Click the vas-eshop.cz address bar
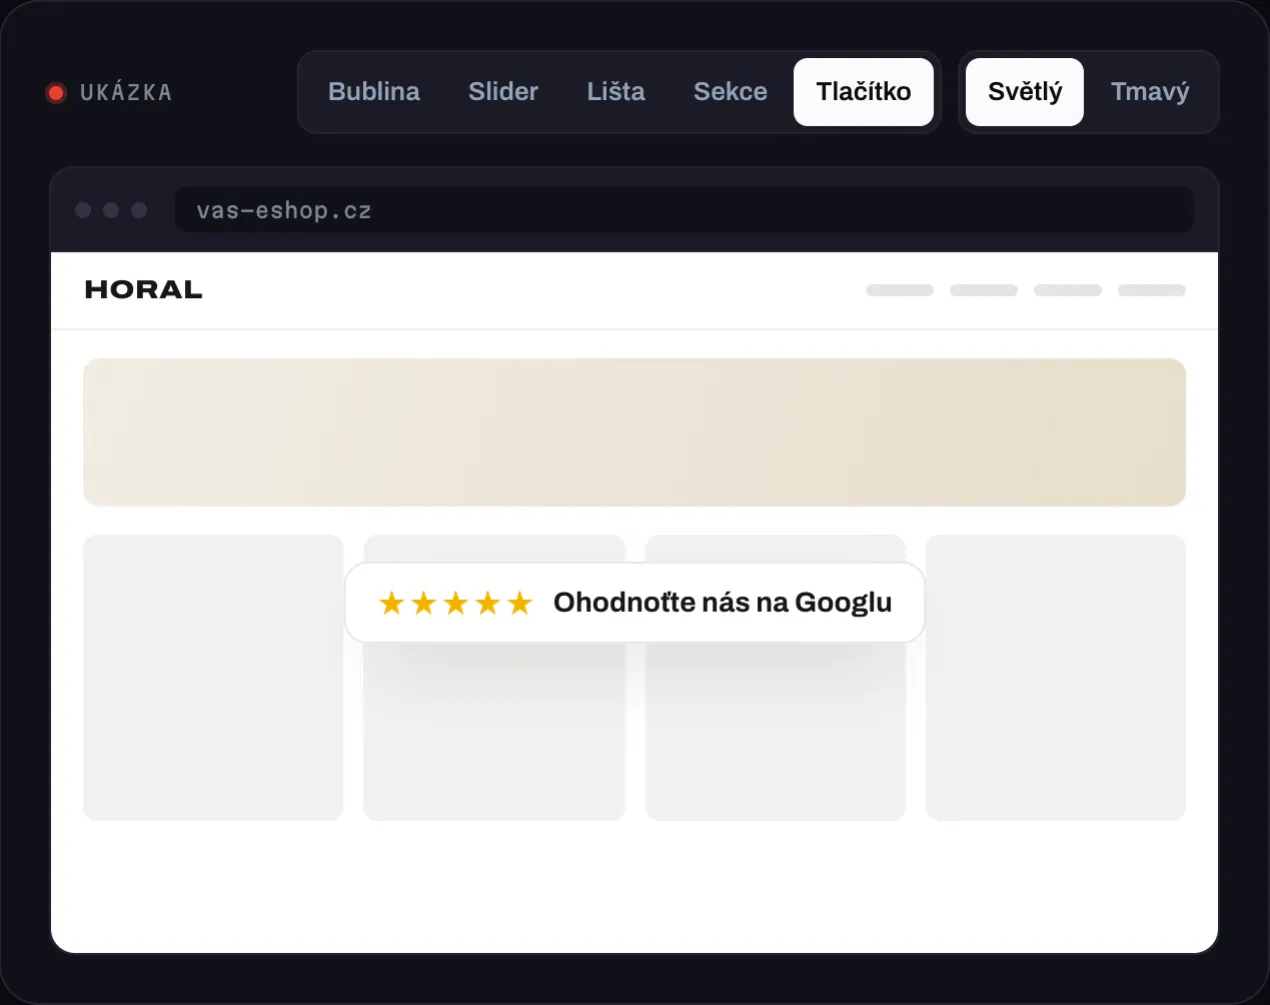The image size is (1270, 1005). 684,210
